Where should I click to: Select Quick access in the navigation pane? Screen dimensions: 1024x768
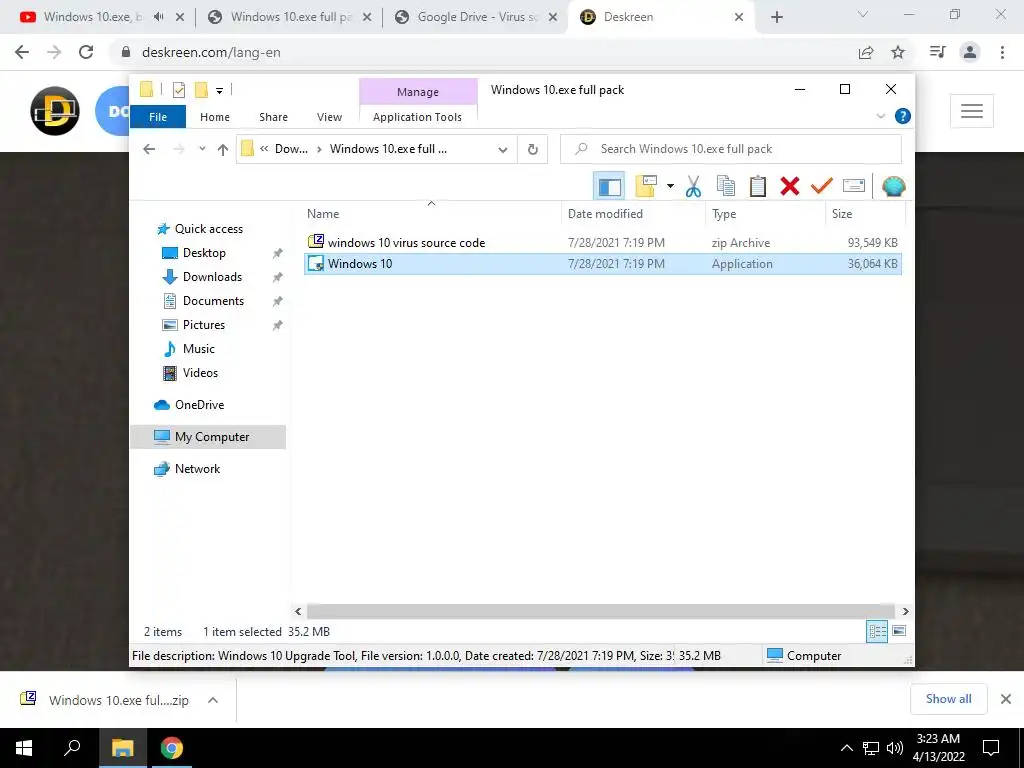click(x=208, y=229)
